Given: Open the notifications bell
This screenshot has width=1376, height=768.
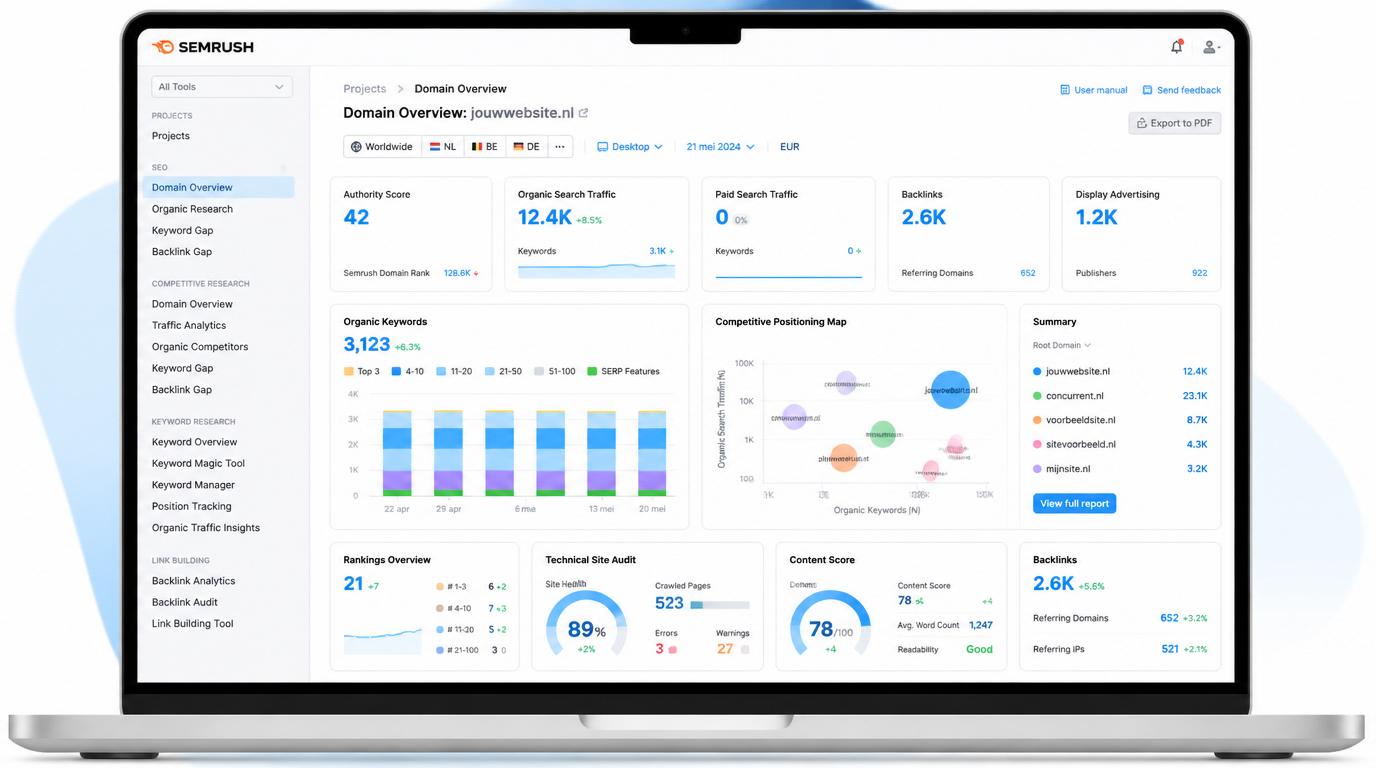Looking at the screenshot, I should tap(1177, 47).
